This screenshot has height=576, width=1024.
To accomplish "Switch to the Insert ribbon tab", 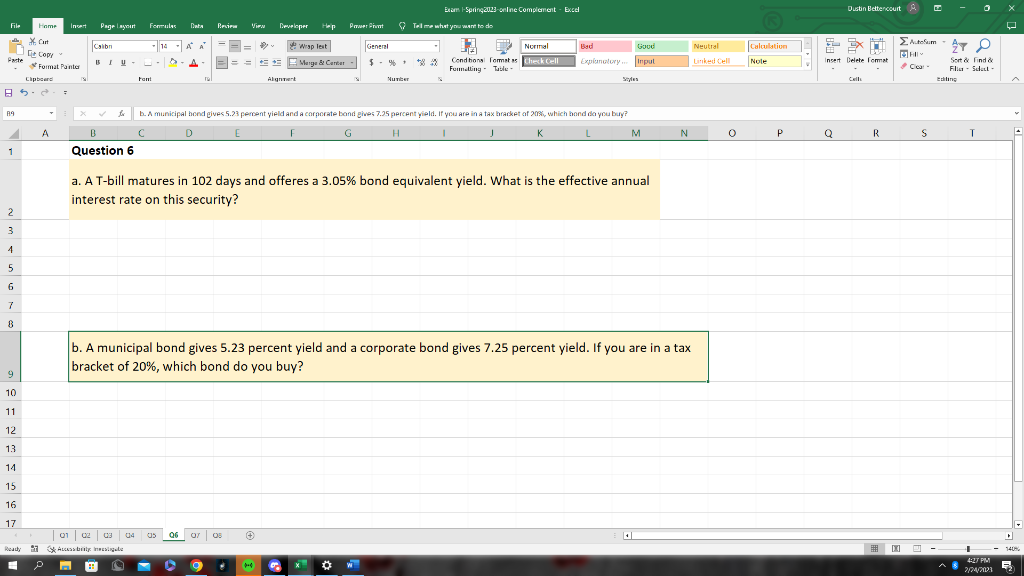I will tap(78, 26).
